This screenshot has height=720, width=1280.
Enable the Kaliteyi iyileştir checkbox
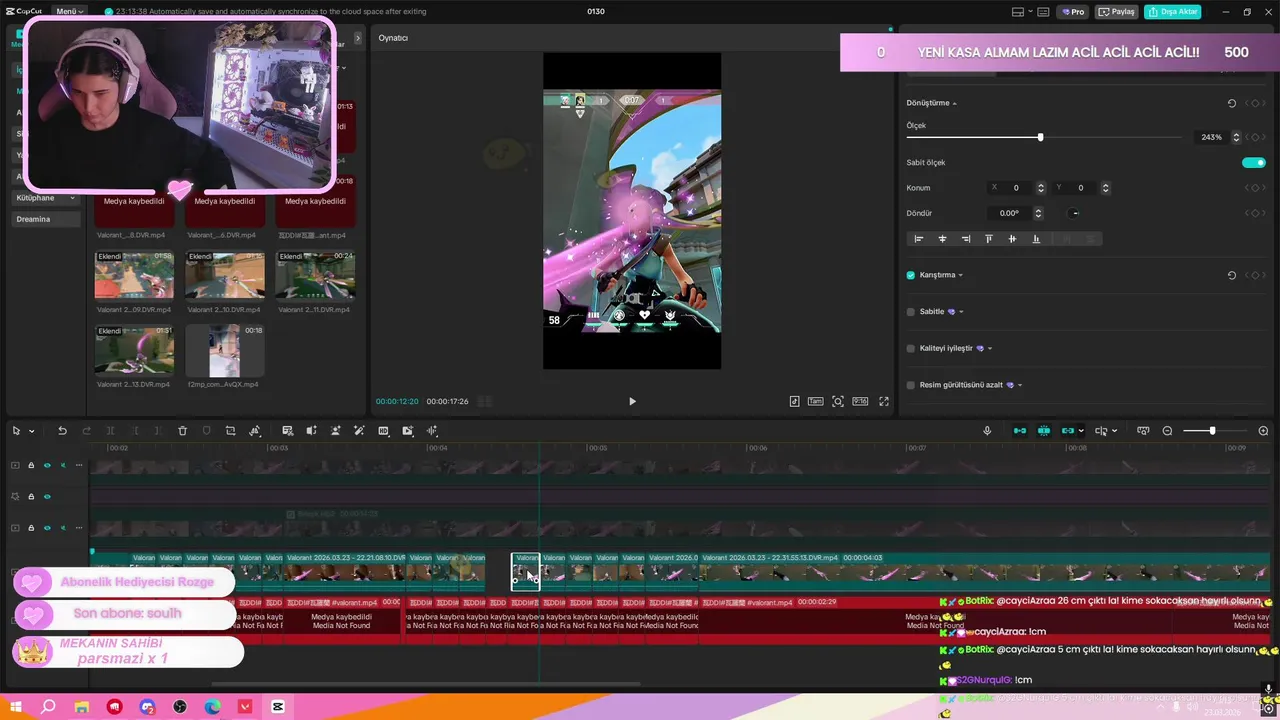pyautogui.click(x=911, y=348)
